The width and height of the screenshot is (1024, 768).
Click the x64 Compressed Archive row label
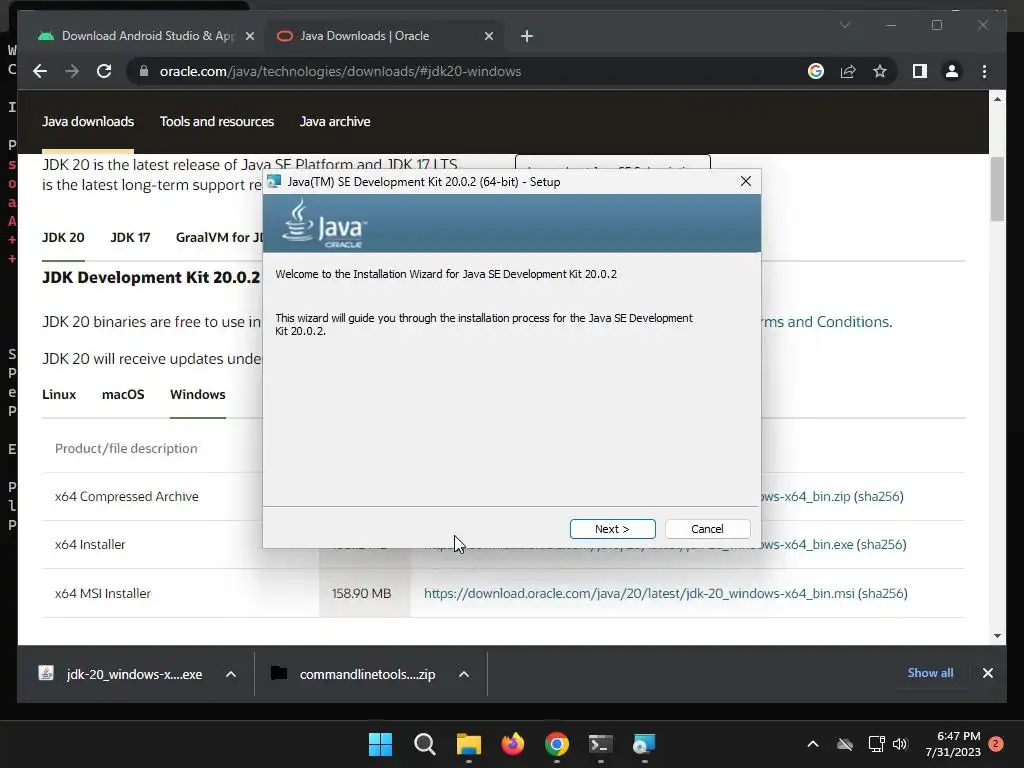point(127,496)
